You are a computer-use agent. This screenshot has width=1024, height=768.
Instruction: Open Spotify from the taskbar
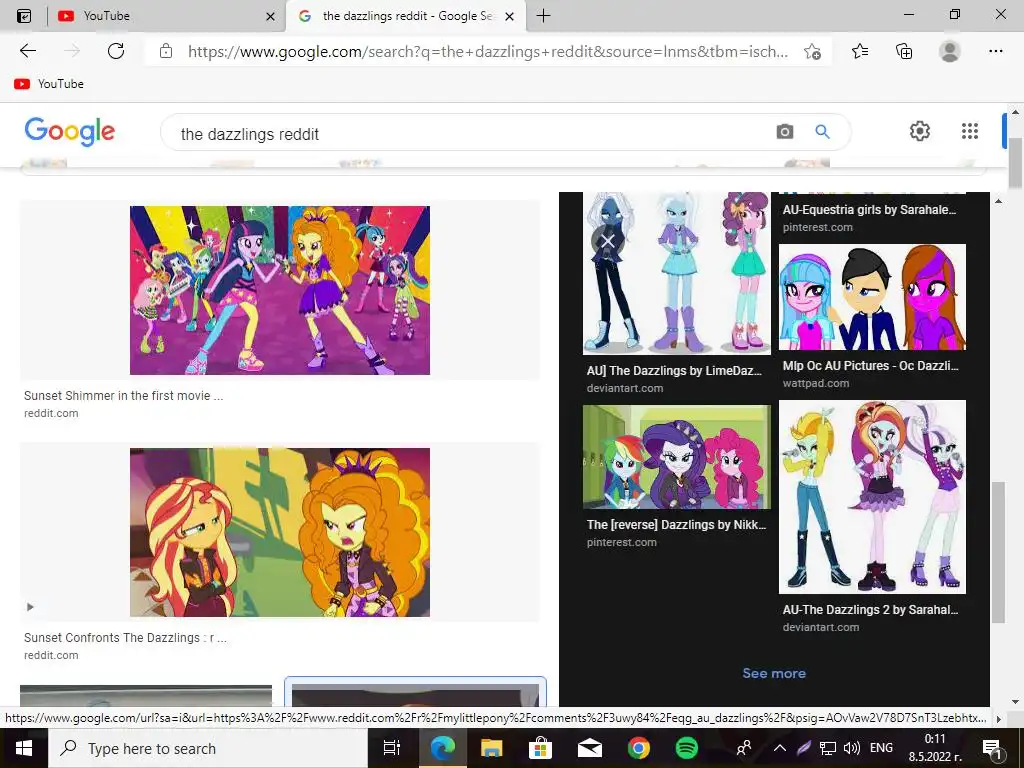686,748
